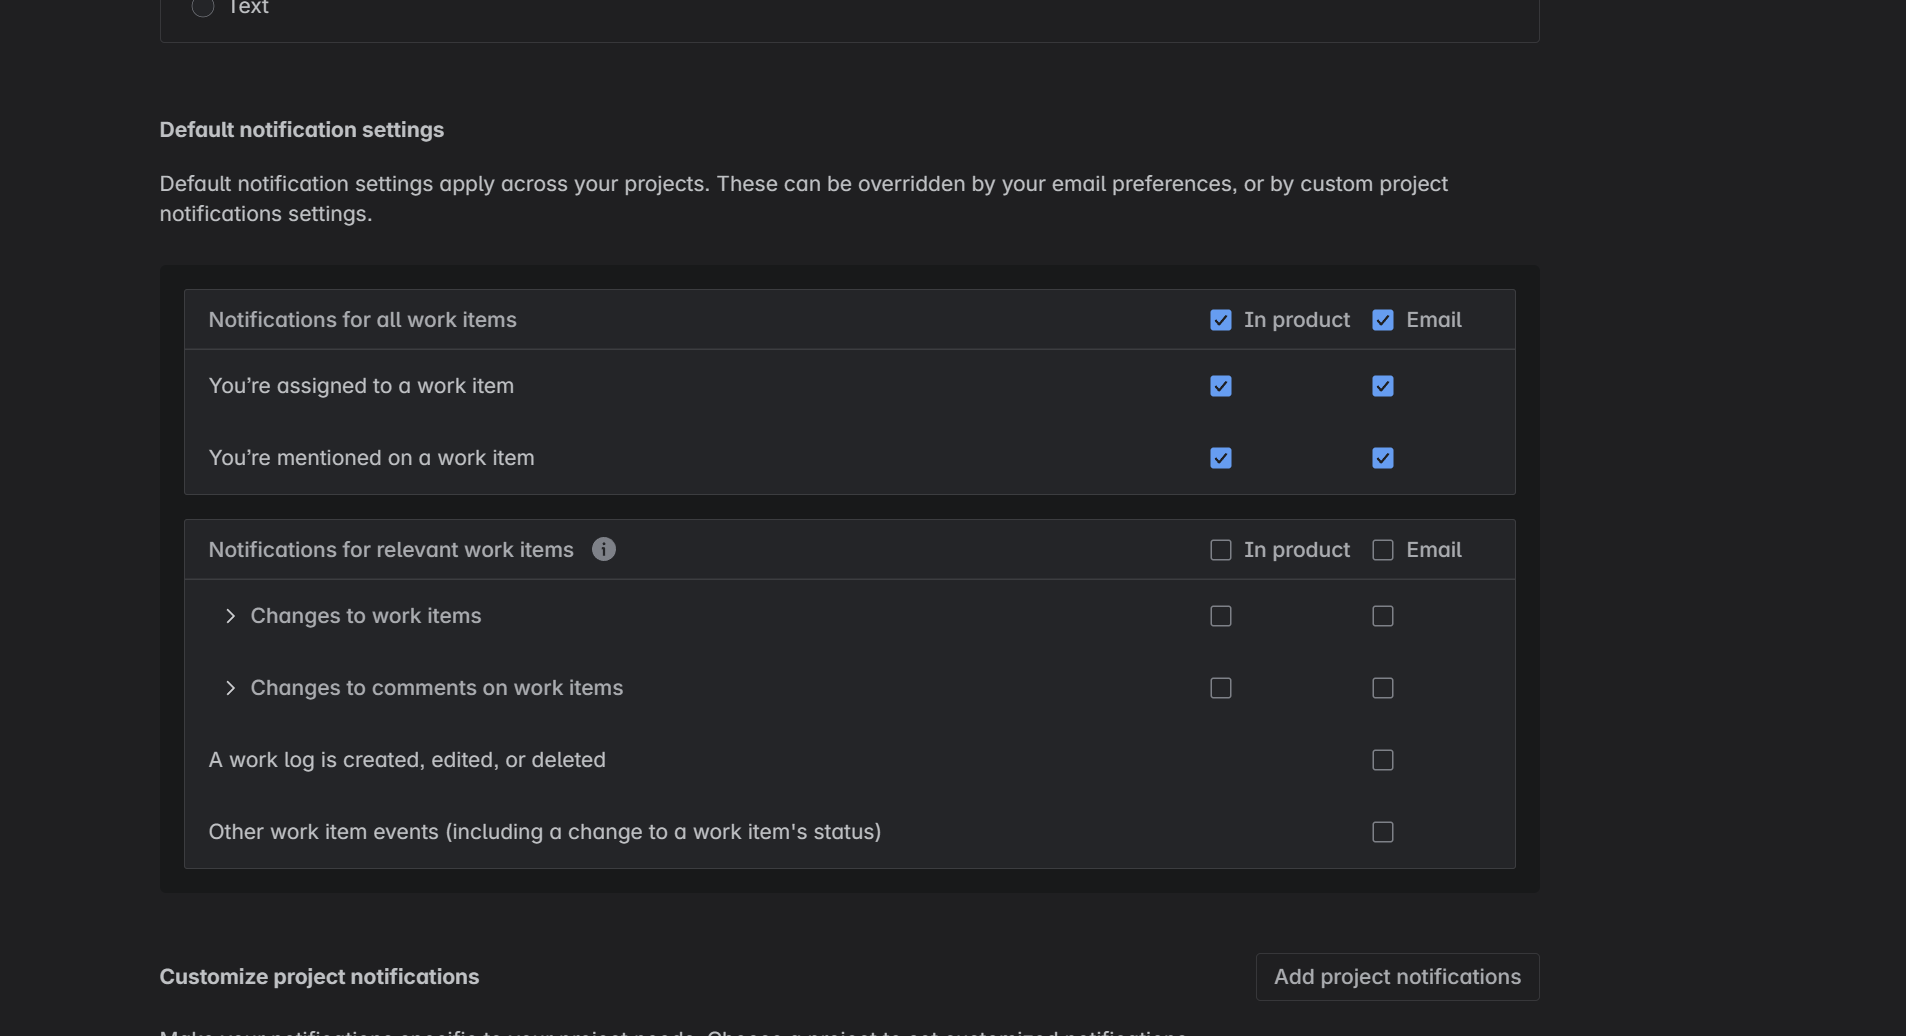This screenshot has height=1036, width=1906.
Task: Select the Text radio option
Action: [x=203, y=8]
